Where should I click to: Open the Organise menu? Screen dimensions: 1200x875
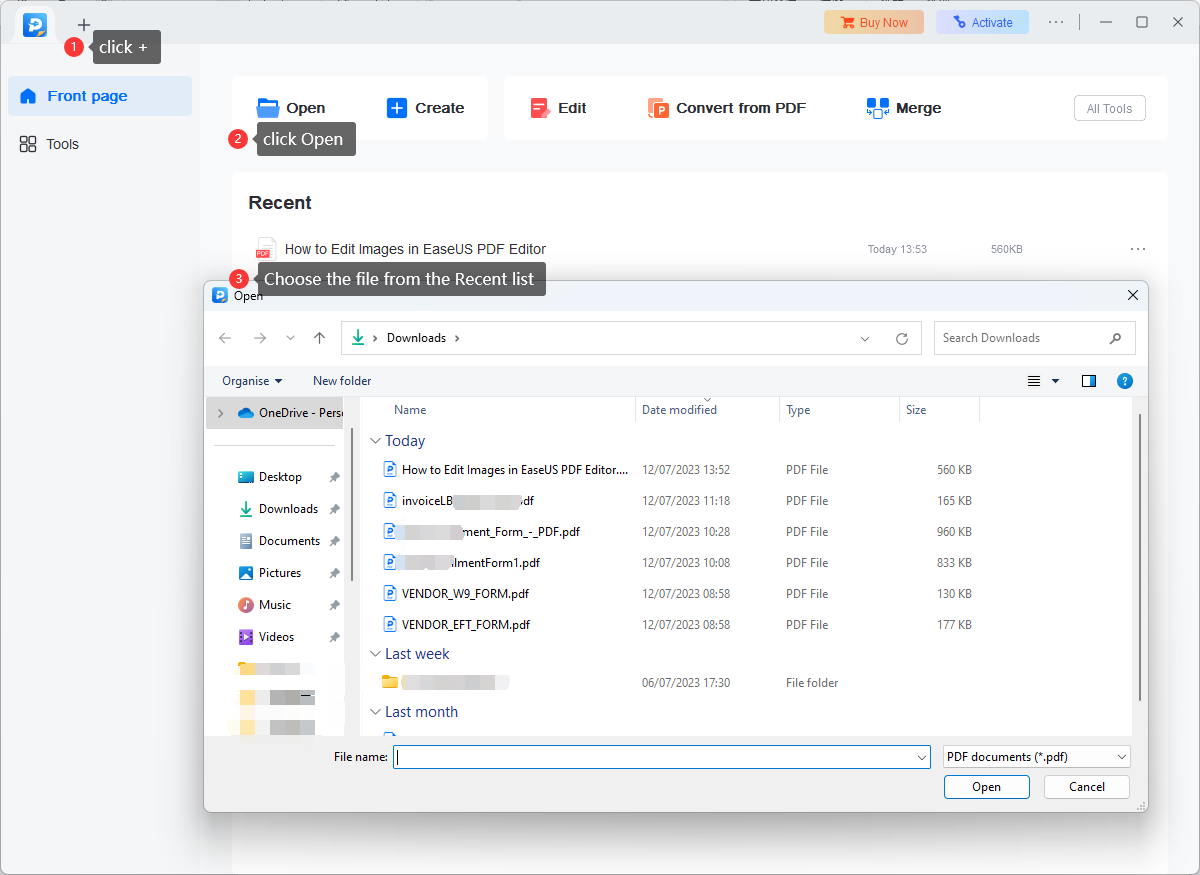252,381
